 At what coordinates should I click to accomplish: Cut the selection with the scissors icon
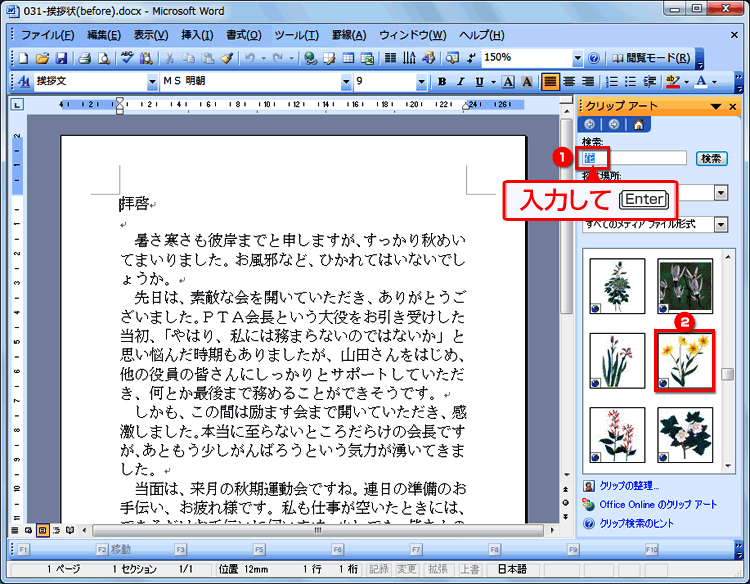169,58
